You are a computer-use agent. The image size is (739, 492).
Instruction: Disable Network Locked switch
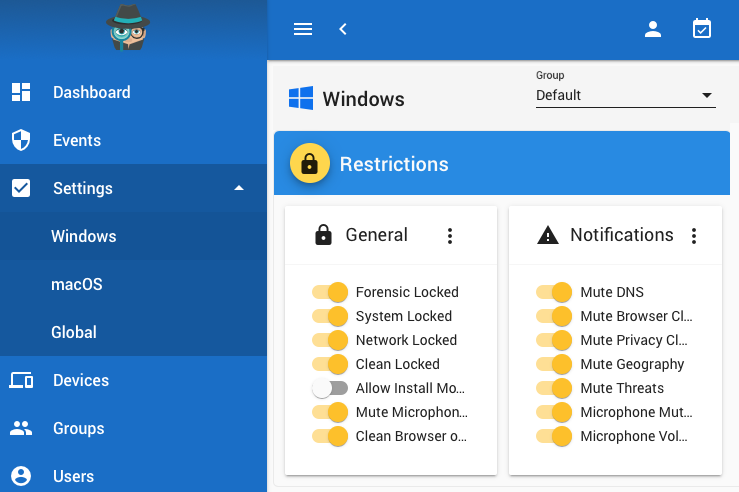[330, 340]
